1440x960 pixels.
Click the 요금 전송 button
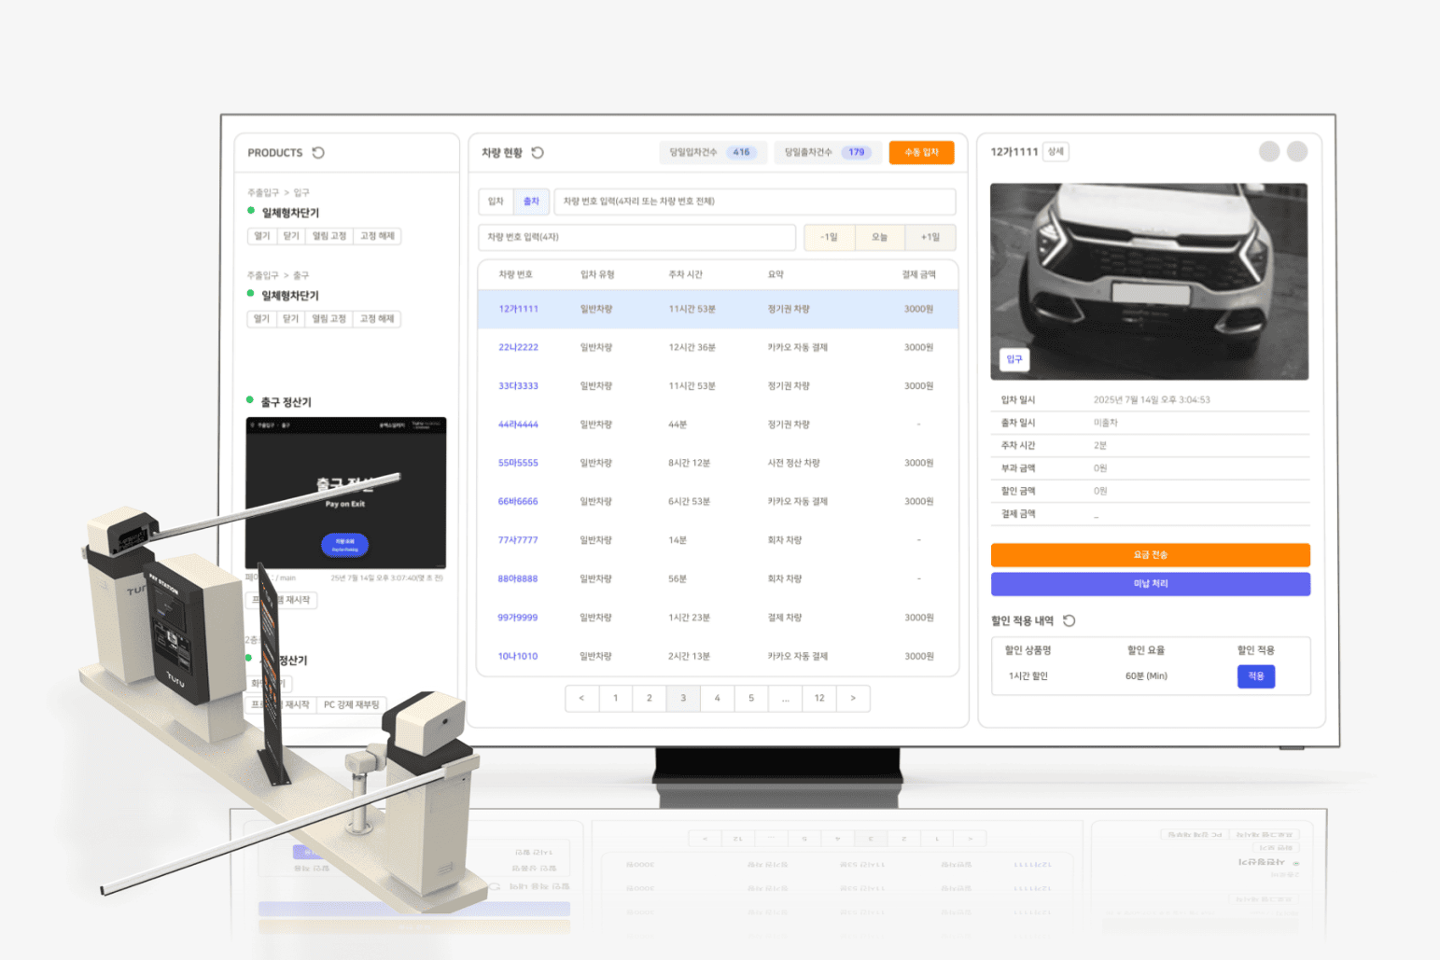pyautogui.click(x=1150, y=555)
